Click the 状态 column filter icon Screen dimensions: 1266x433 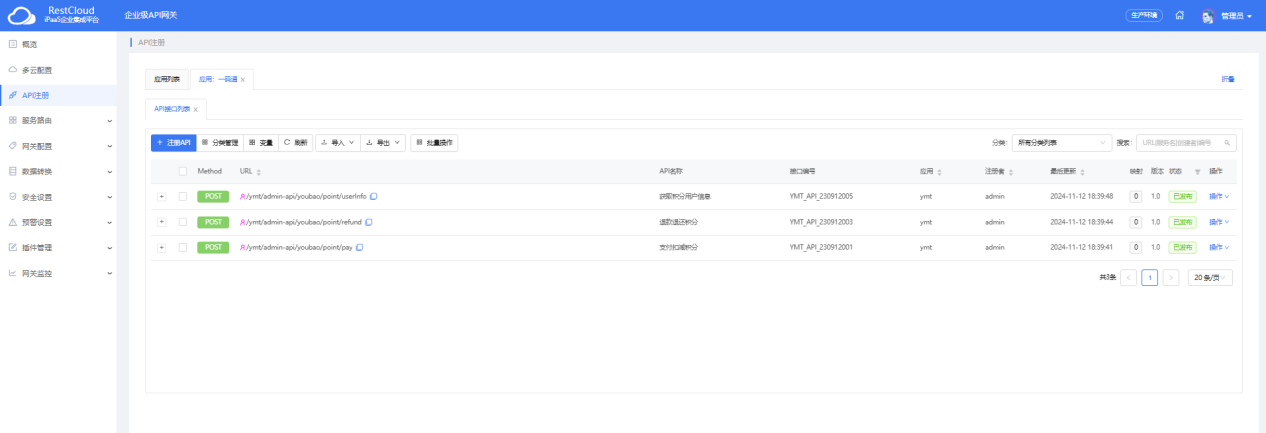click(1197, 172)
